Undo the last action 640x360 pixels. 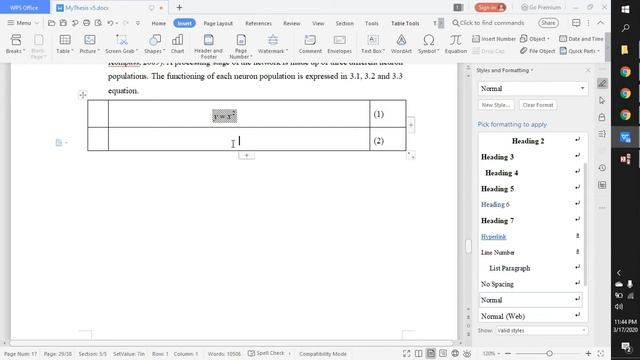[x=110, y=23]
